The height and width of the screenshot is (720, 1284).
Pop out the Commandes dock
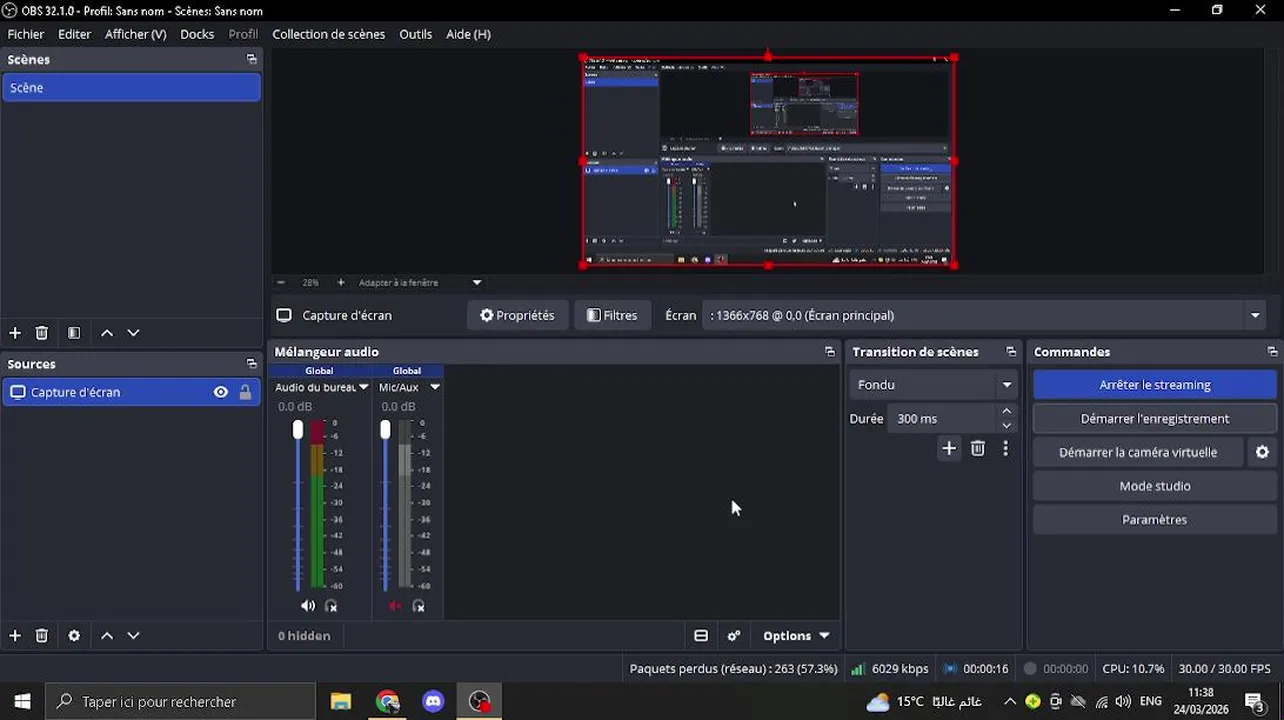pos(1272,352)
